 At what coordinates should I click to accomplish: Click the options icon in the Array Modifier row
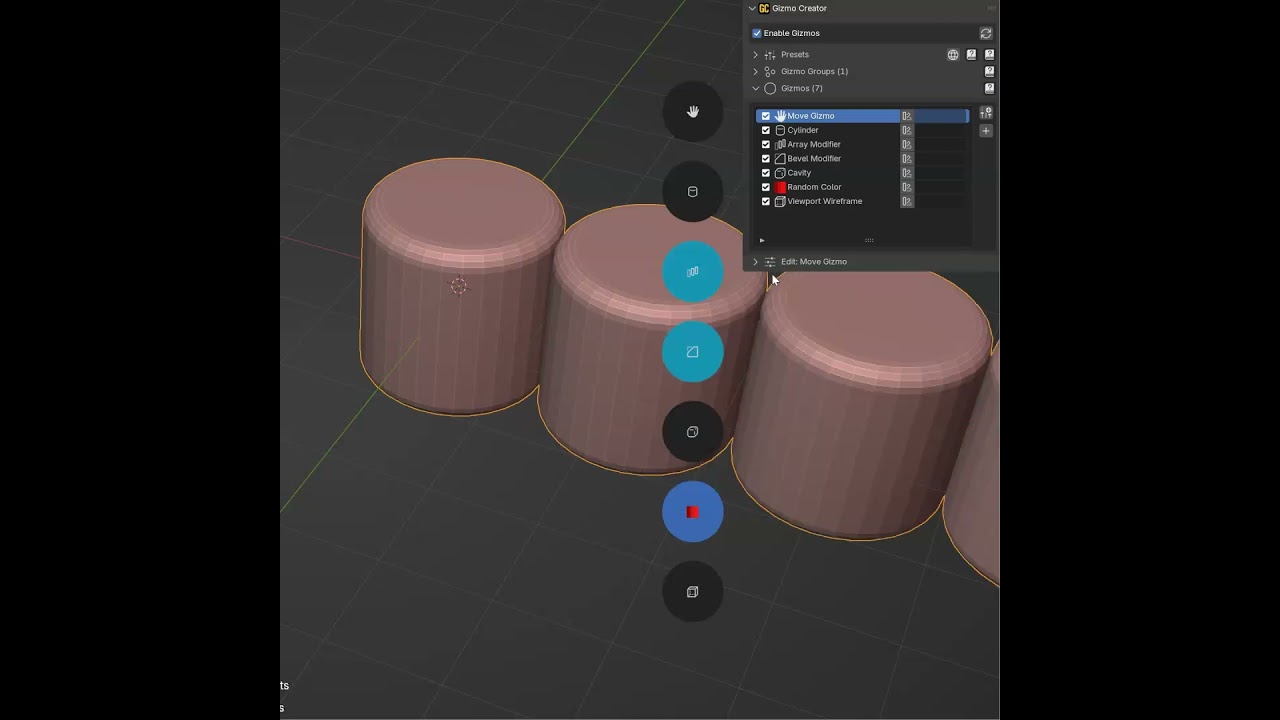coord(907,144)
